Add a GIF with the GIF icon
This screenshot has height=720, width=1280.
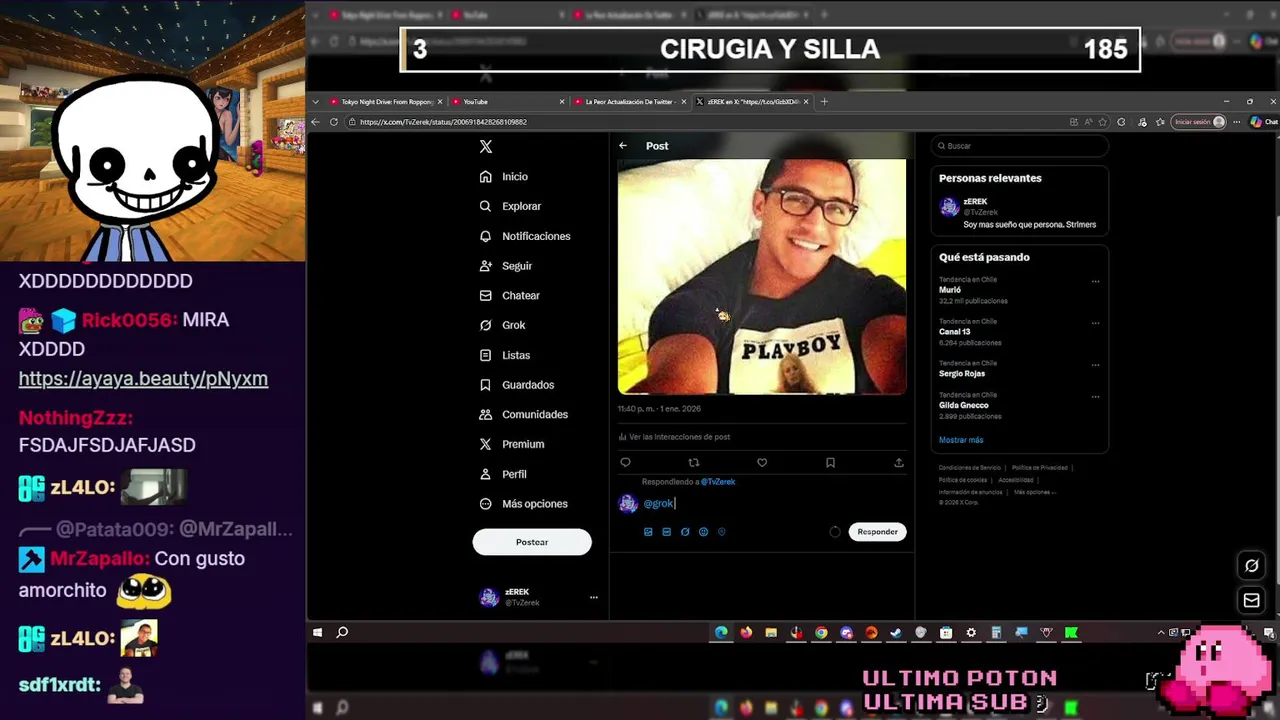666,532
